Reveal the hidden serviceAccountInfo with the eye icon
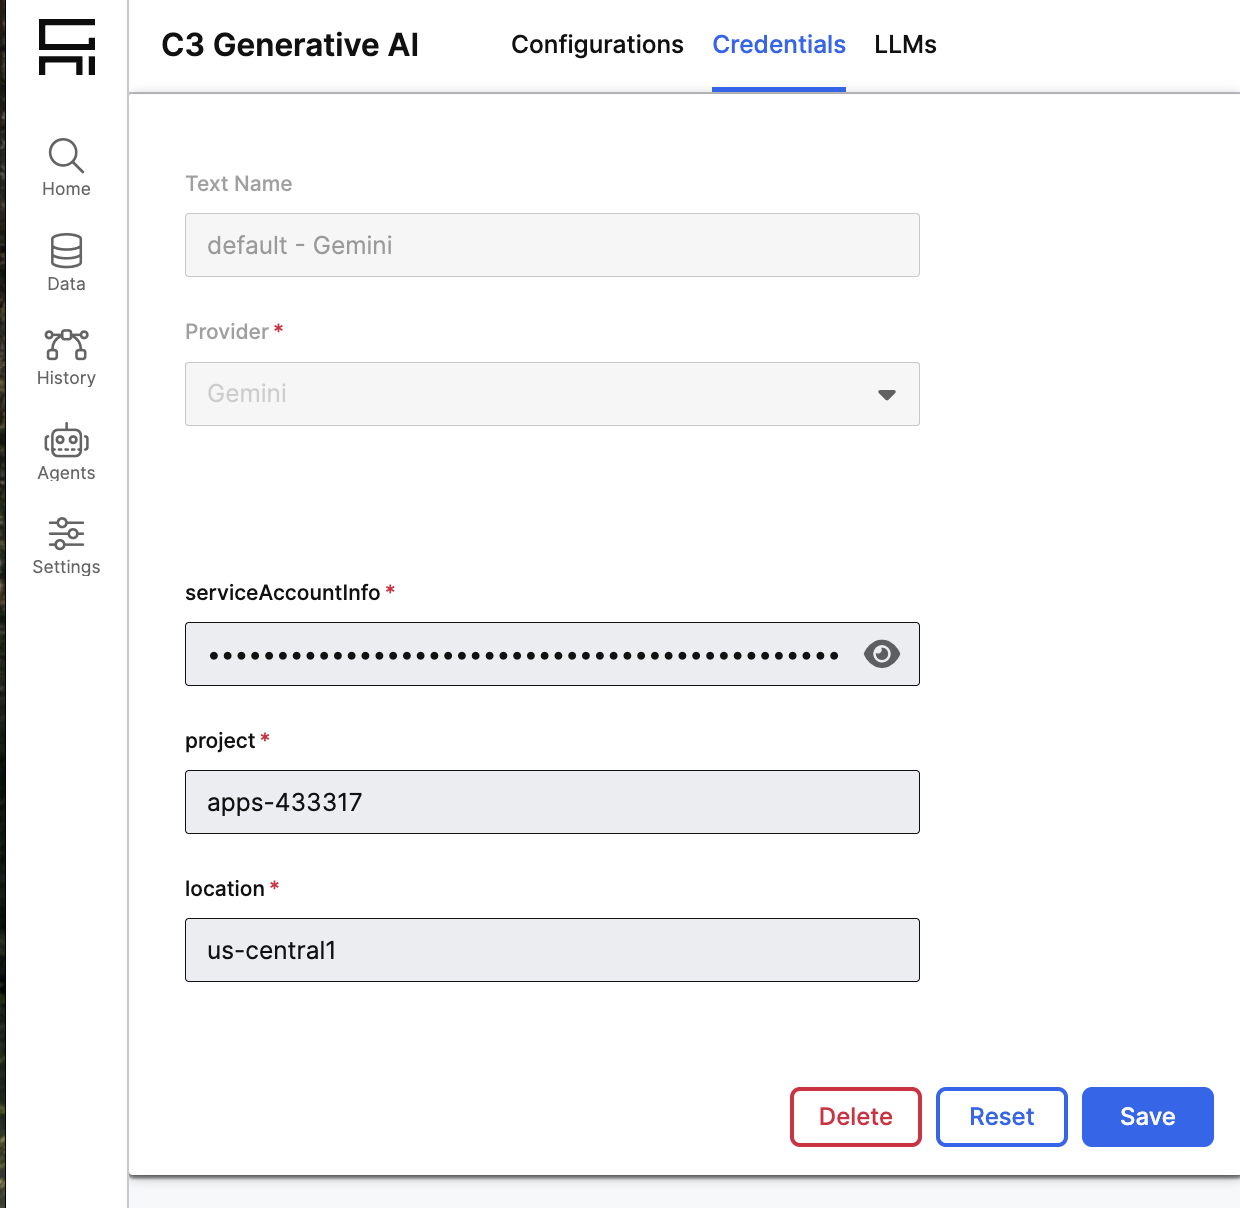Screen dimensions: 1240x1208 881,654
